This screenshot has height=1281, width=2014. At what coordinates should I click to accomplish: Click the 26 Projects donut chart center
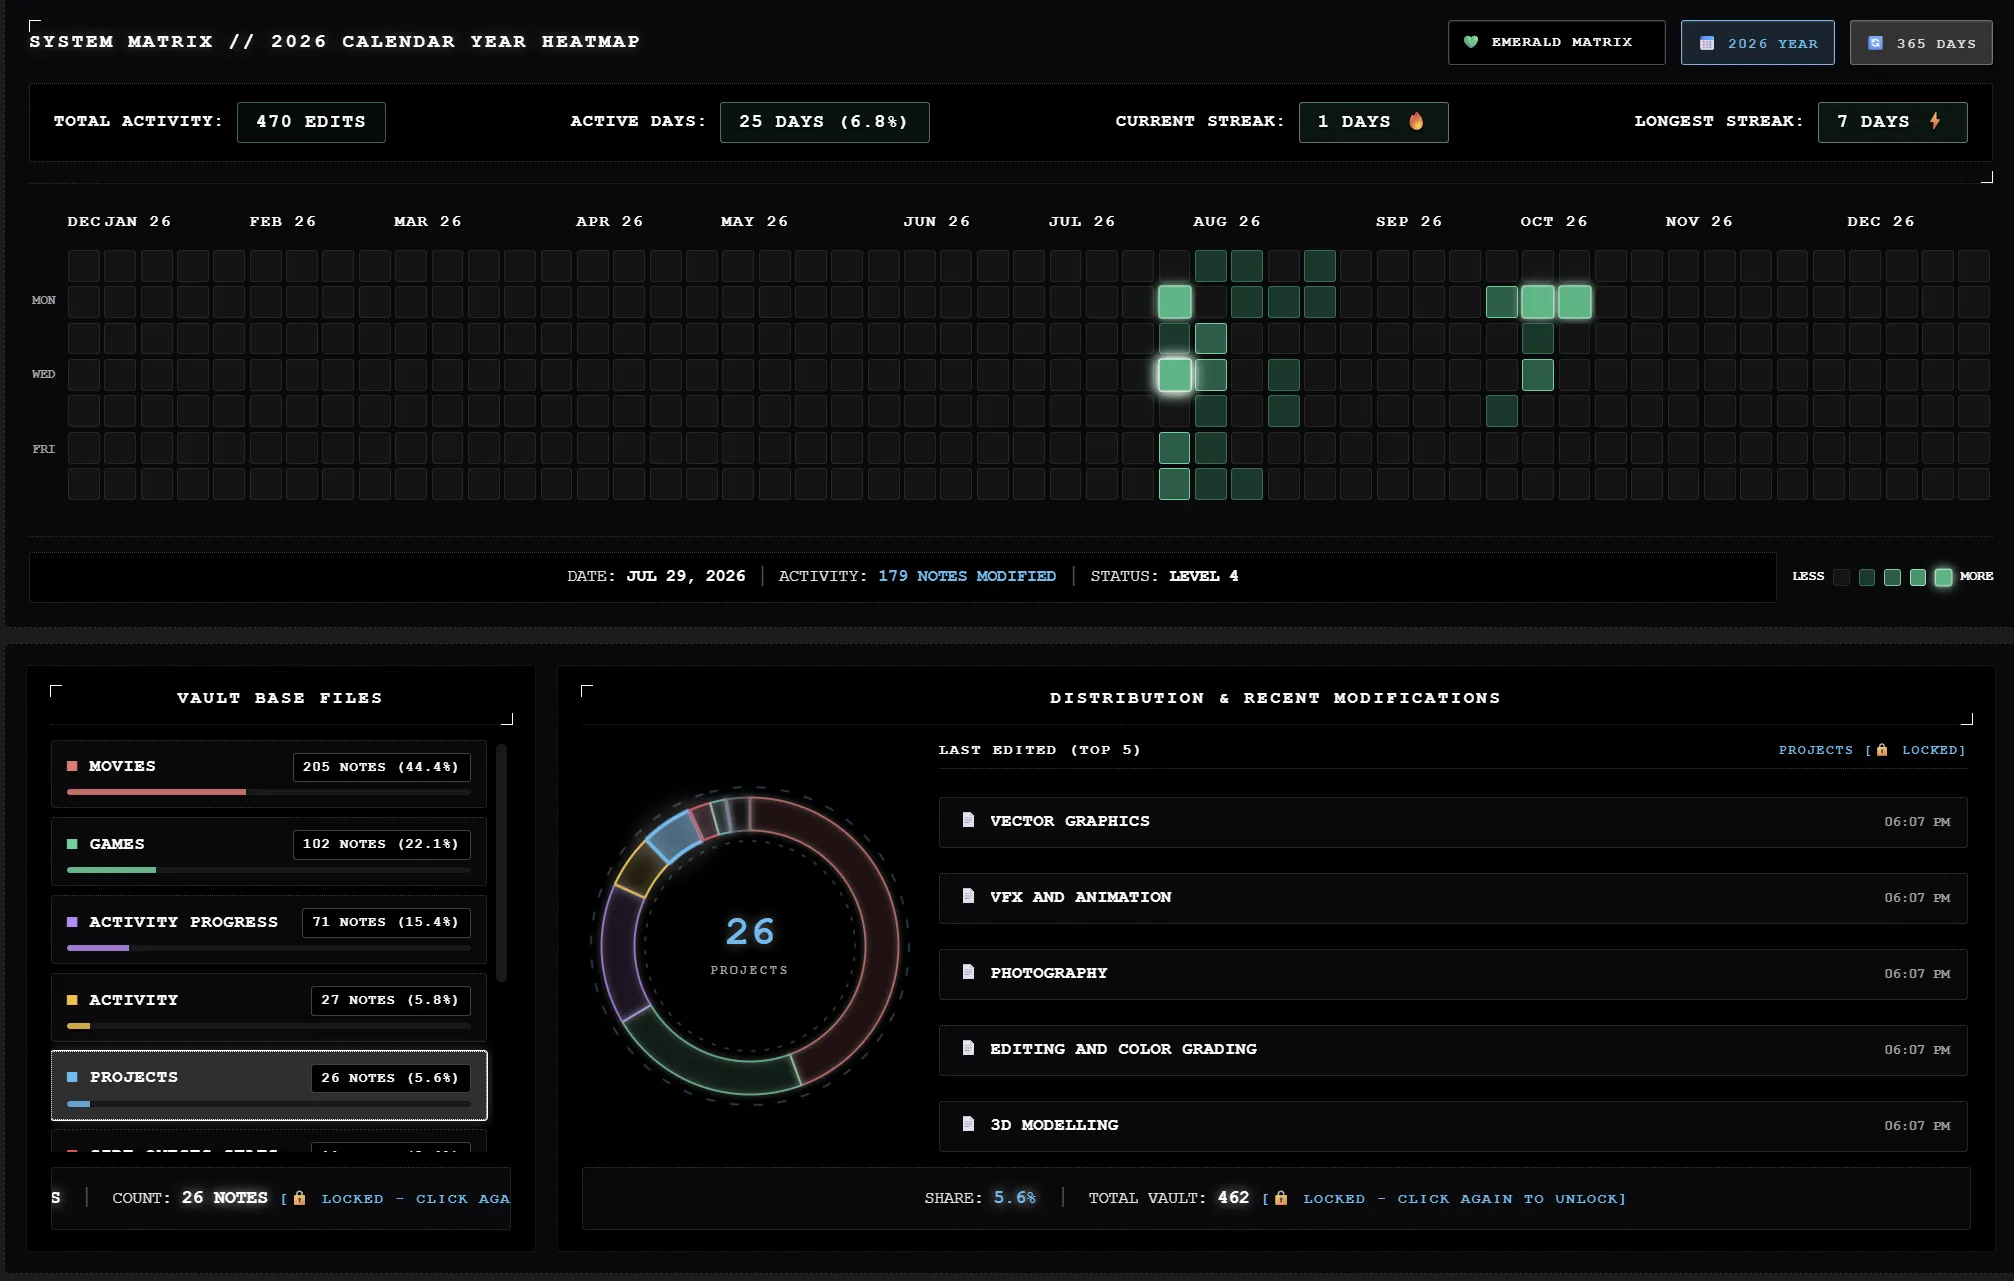click(x=750, y=945)
